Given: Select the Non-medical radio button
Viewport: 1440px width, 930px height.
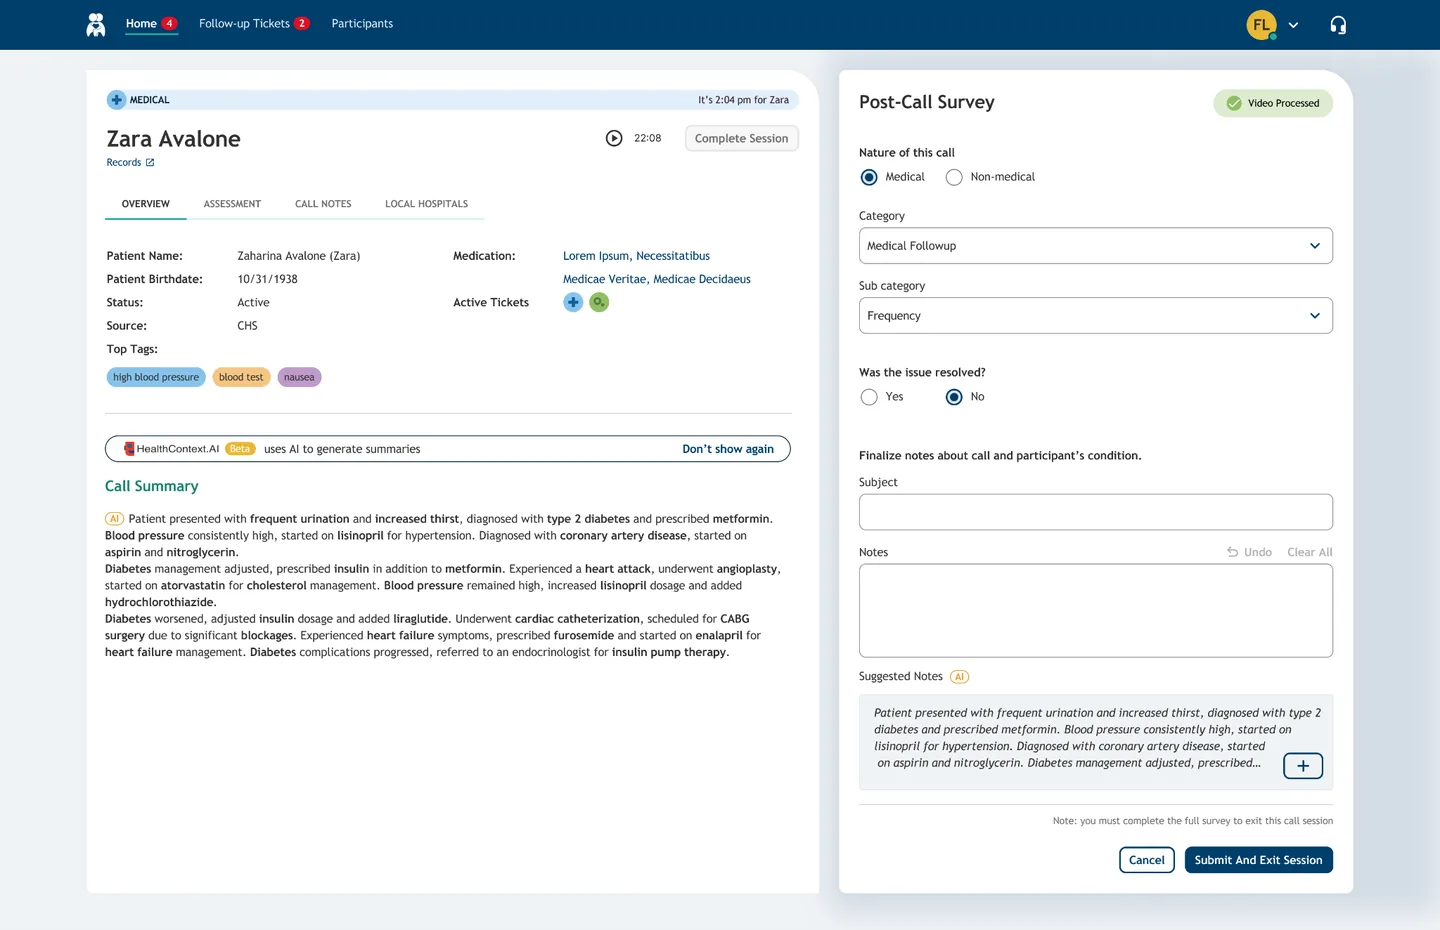Looking at the screenshot, I should coord(954,177).
